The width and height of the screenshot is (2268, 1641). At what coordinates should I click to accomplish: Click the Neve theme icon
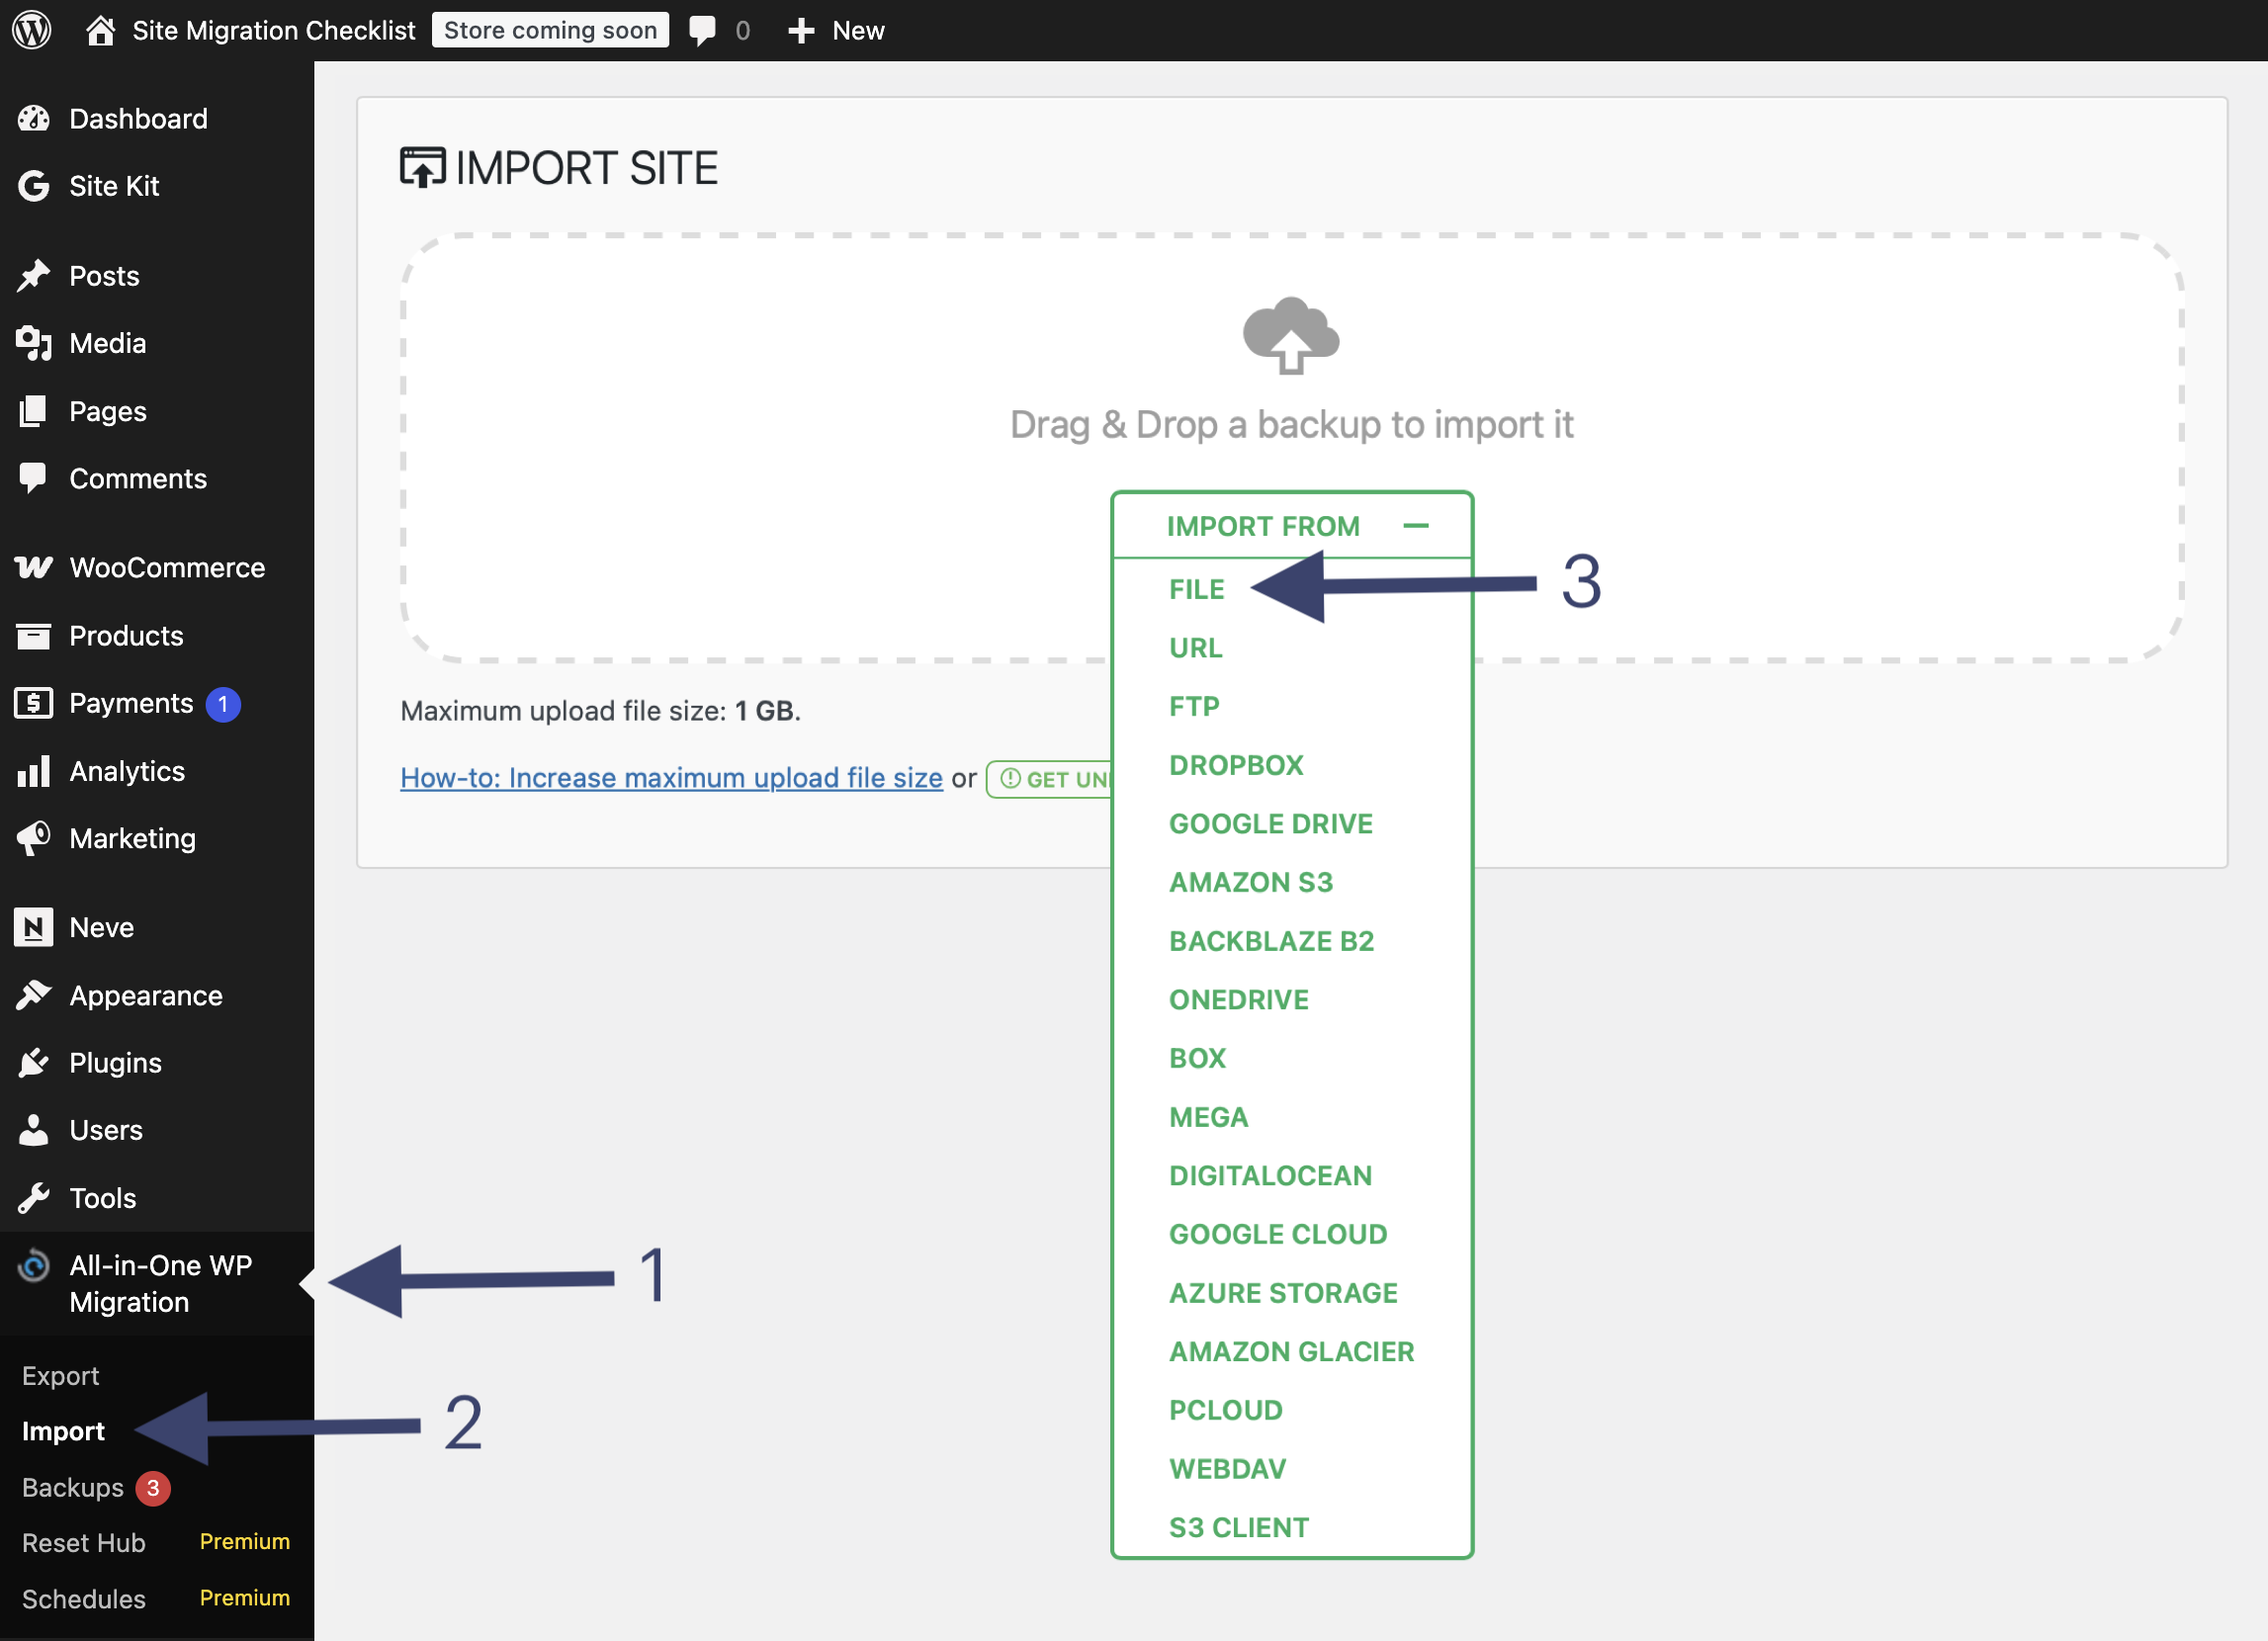(x=34, y=928)
